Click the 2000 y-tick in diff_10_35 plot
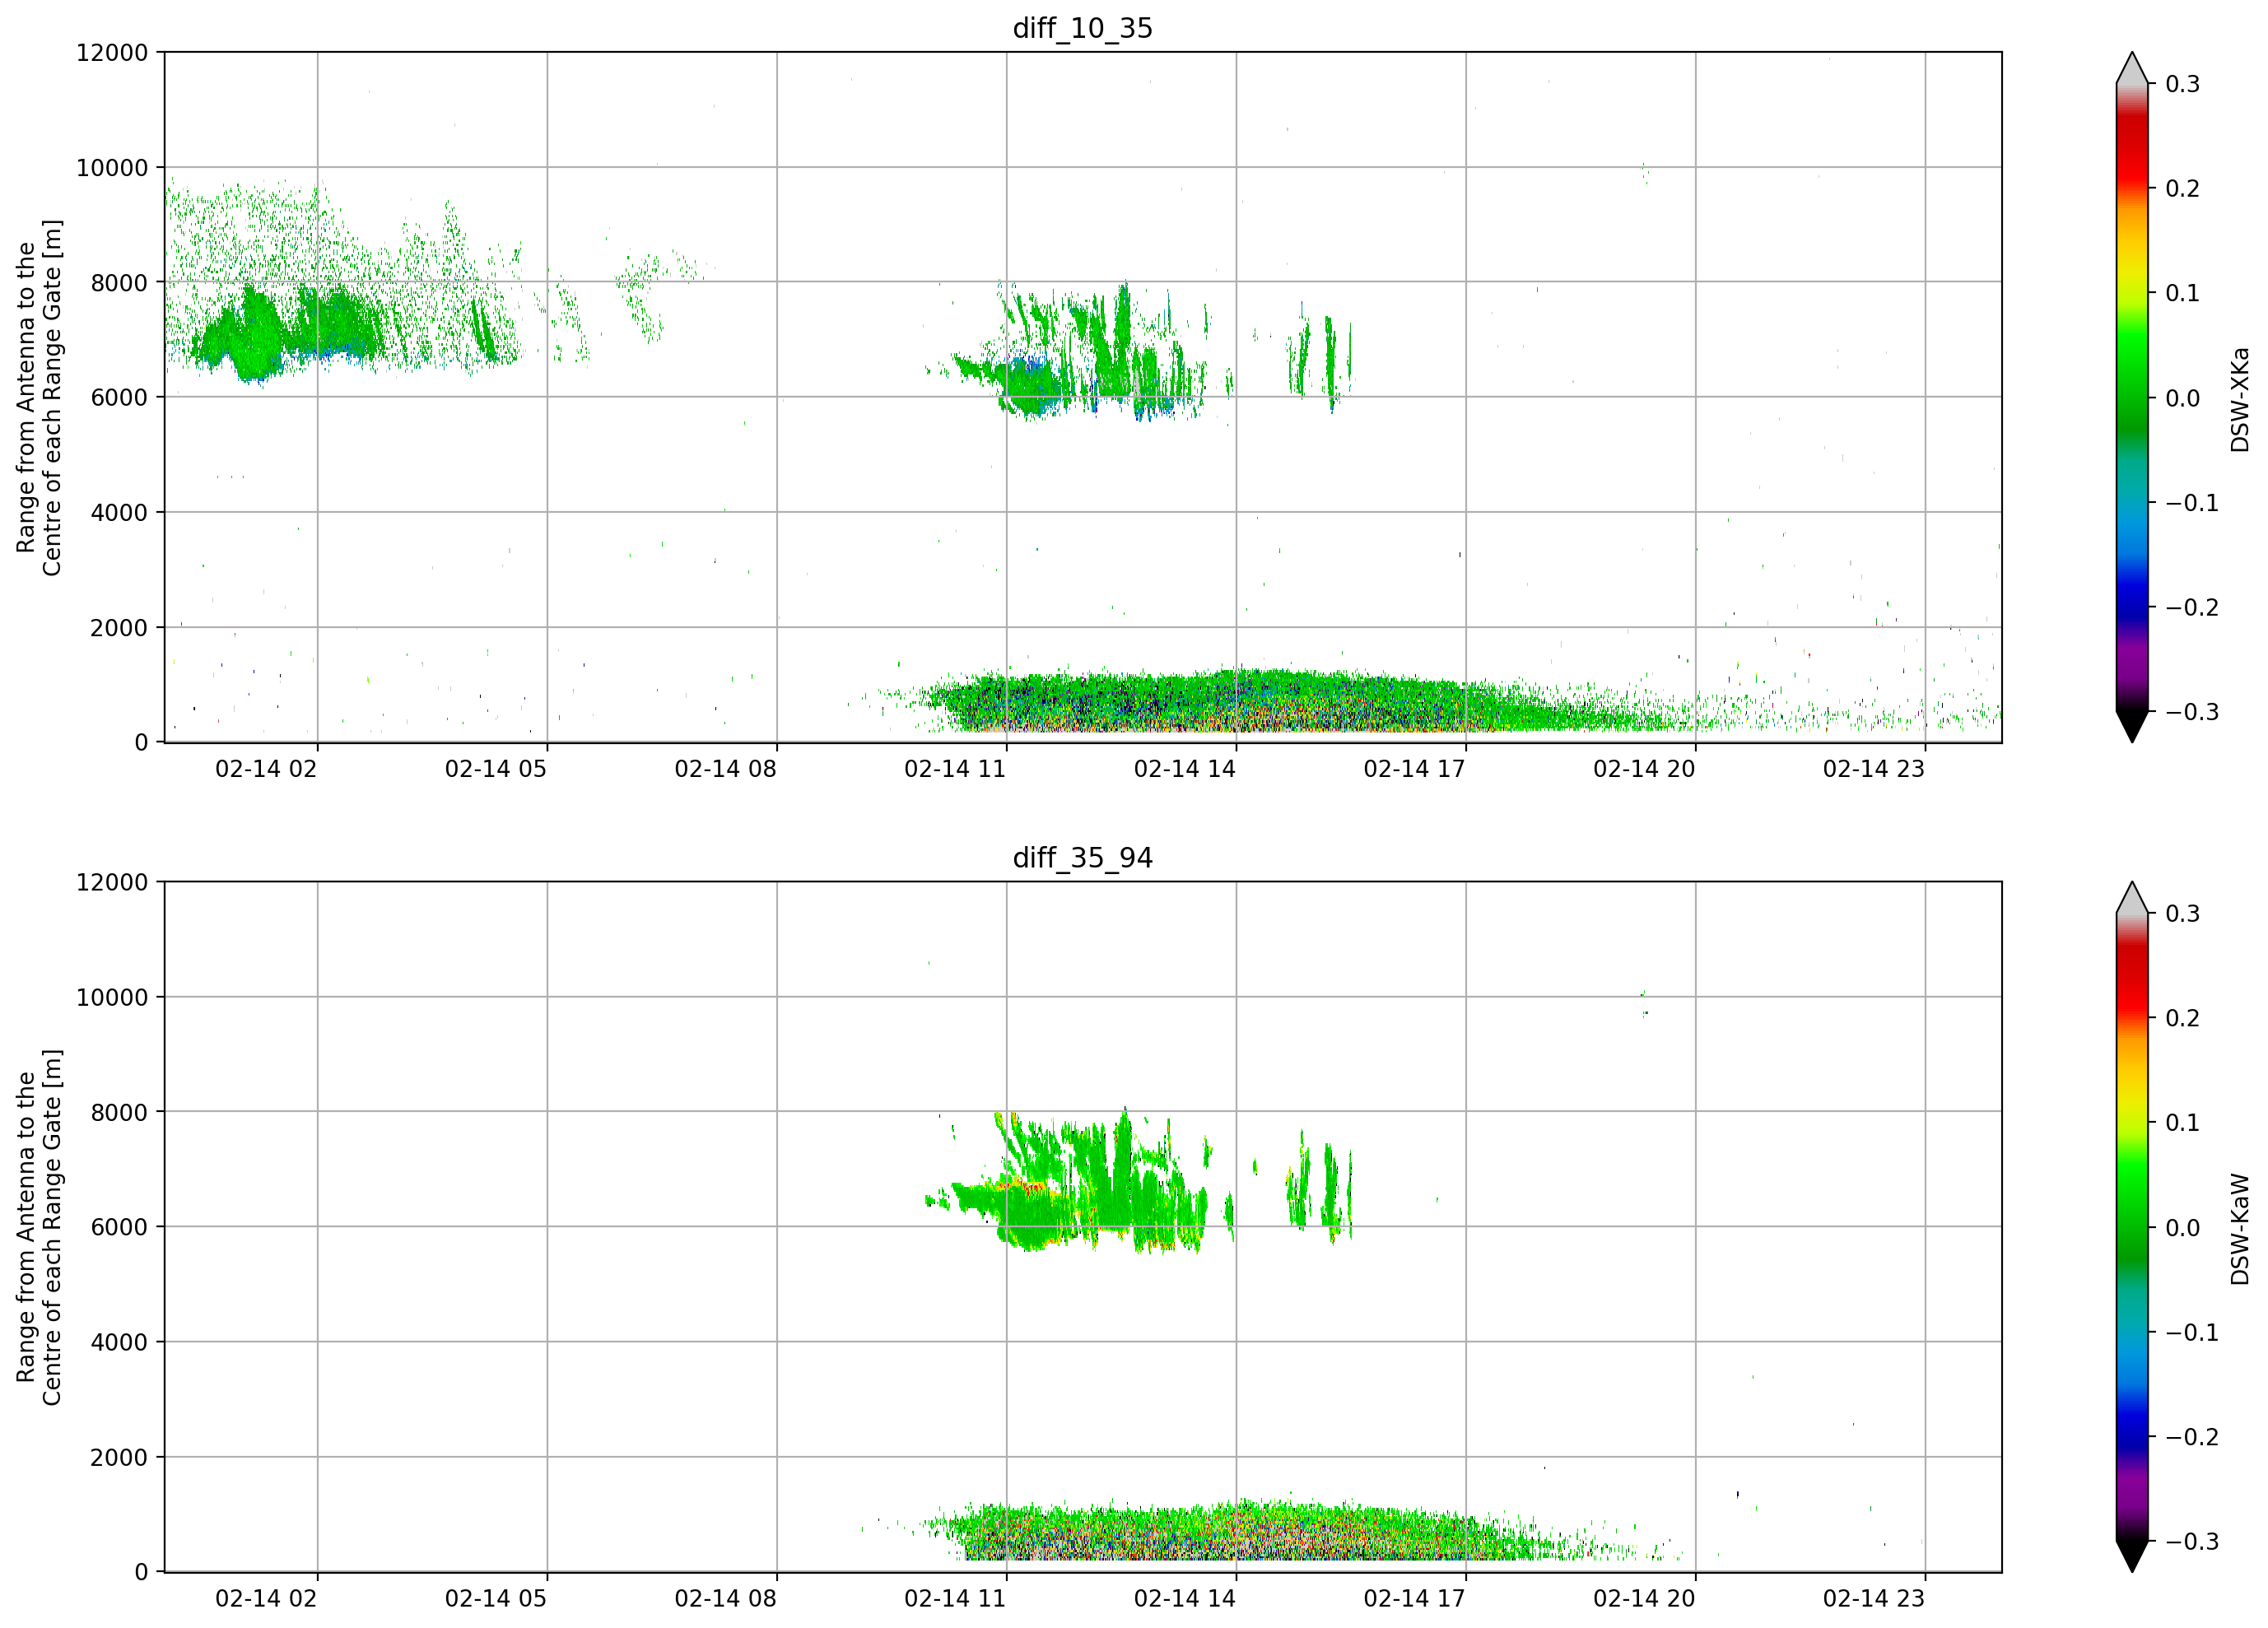 point(119,628)
